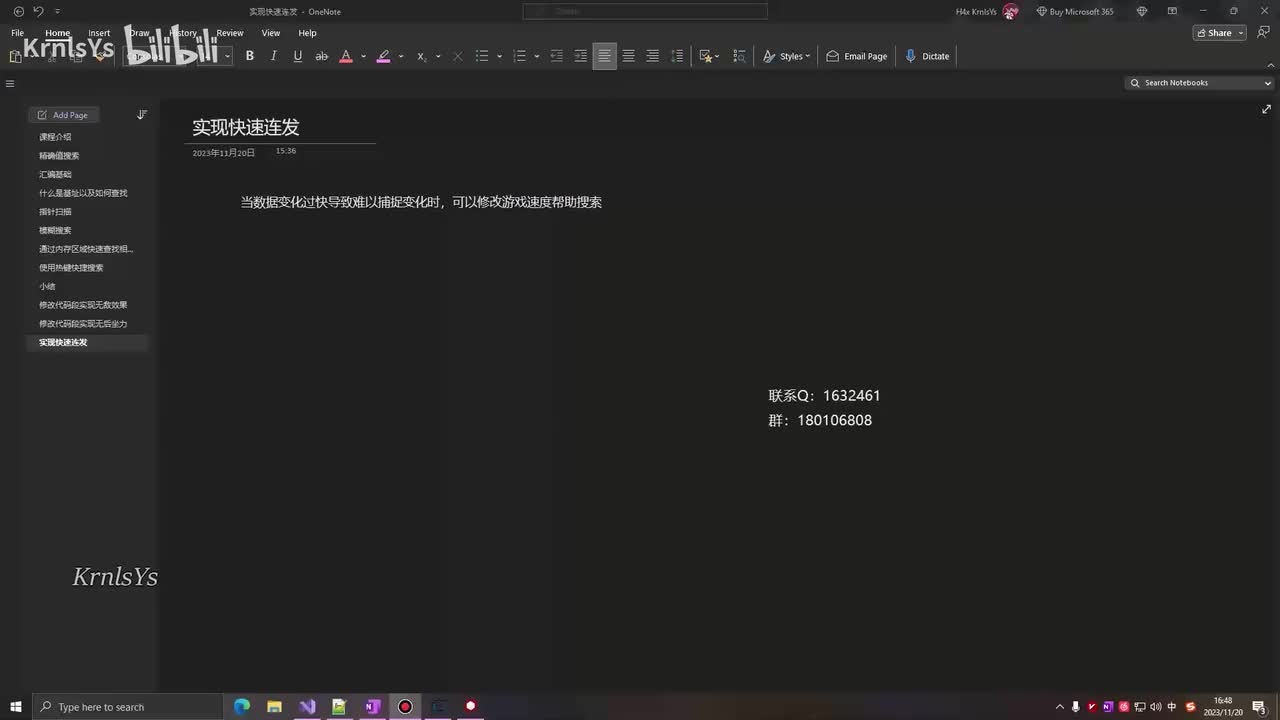The height and width of the screenshot is (720, 1280).
Task: Start a numbered list
Action: tap(519, 56)
